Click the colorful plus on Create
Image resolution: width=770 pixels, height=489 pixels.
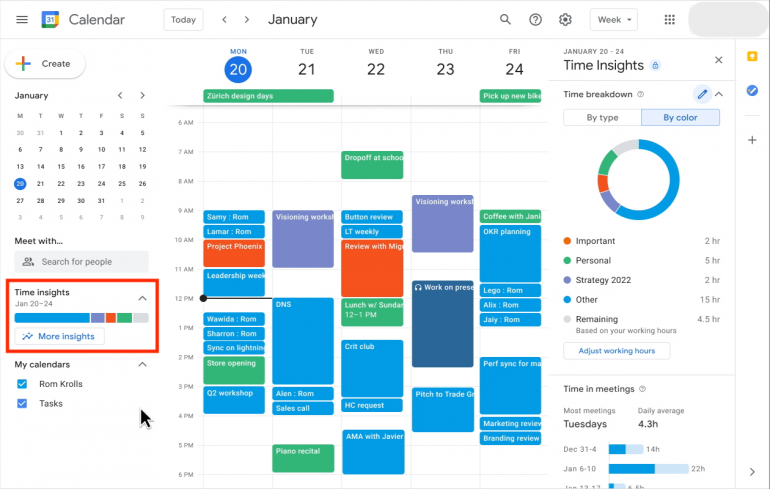[x=23, y=63]
